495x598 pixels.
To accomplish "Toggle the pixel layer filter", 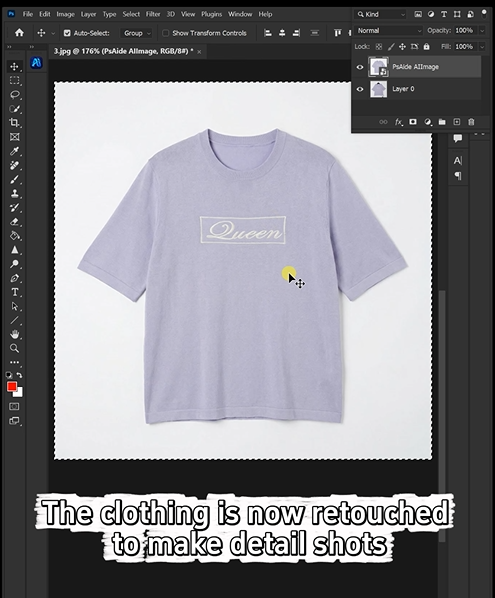I will tap(418, 14).
